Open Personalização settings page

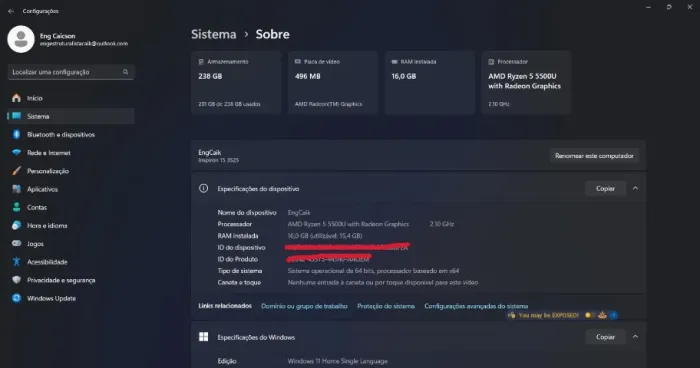(x=71, y=171)
